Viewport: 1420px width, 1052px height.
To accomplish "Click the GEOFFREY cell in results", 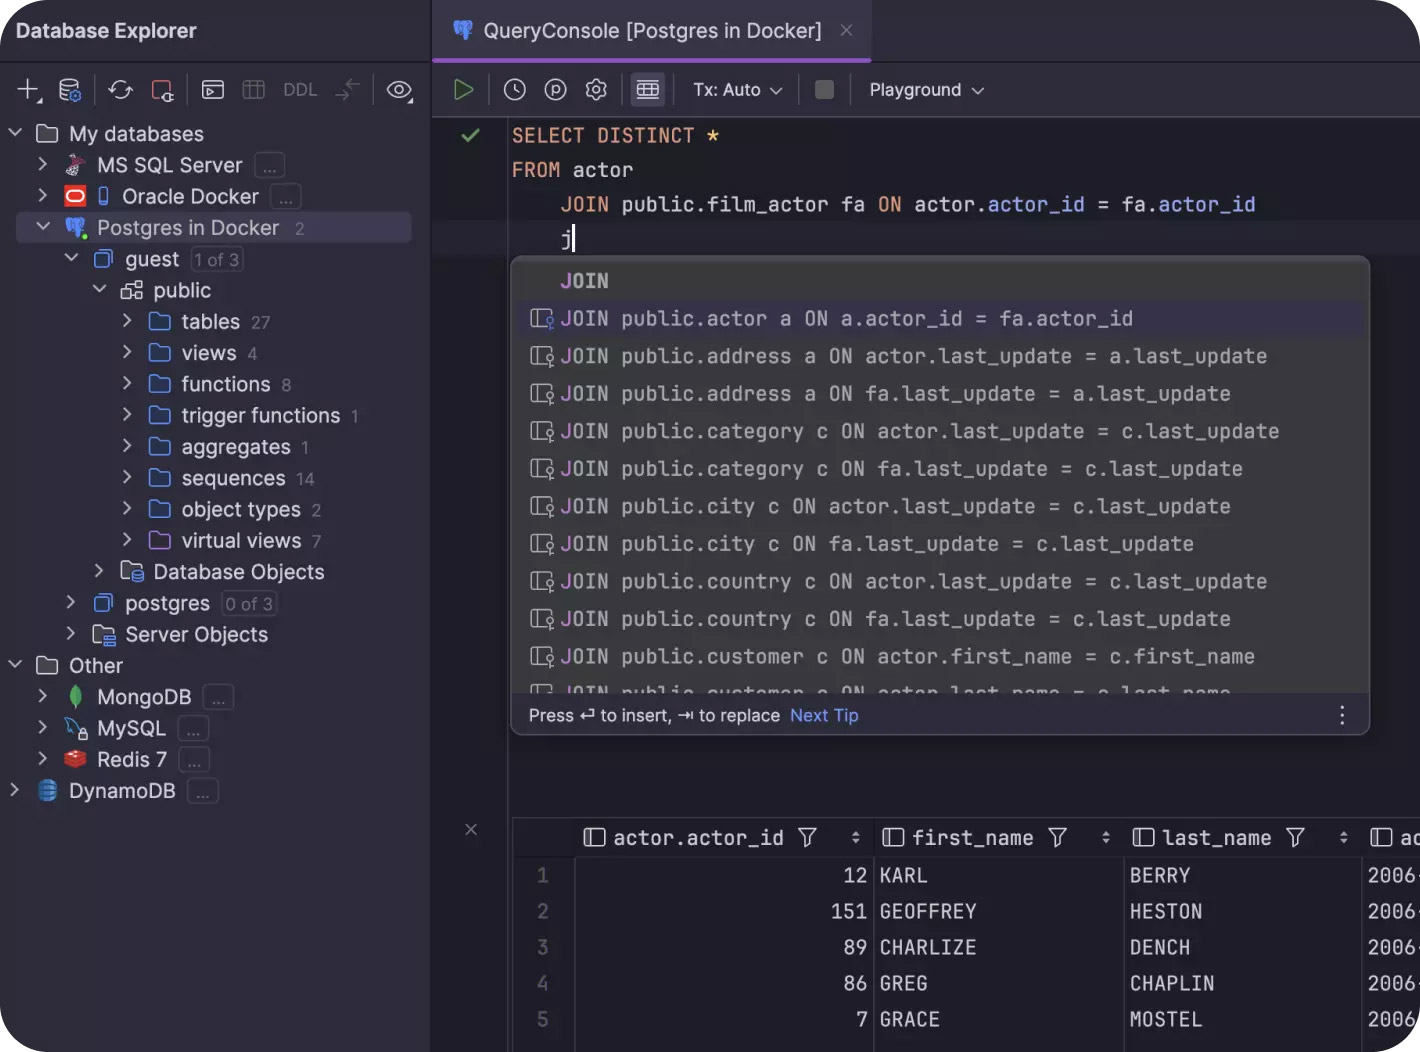I will pyautogui.click(x=998, y=911).
